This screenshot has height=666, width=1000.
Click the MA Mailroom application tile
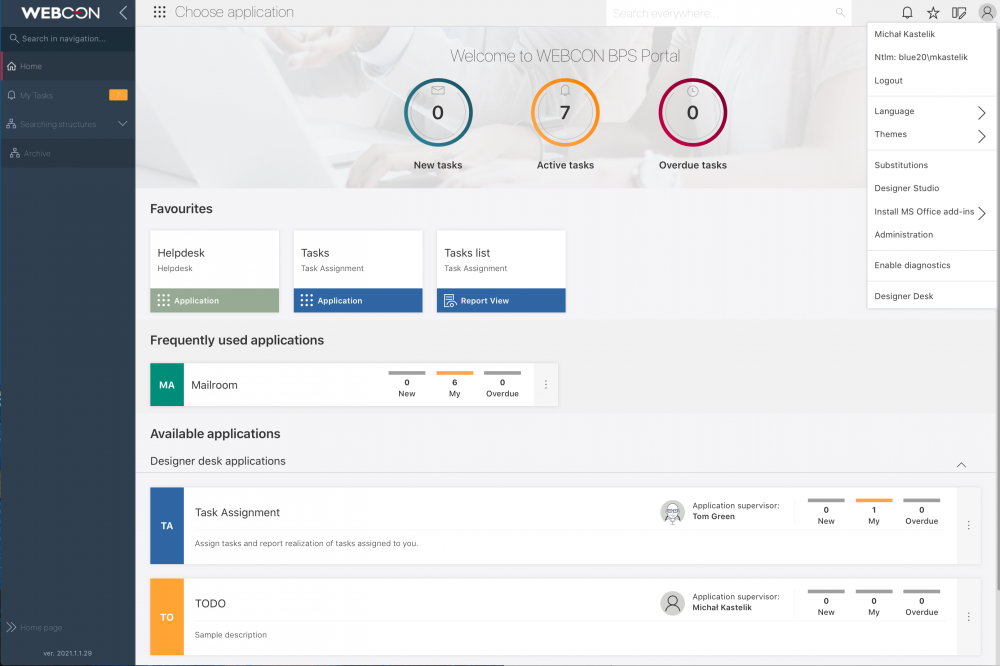point(167,385)
